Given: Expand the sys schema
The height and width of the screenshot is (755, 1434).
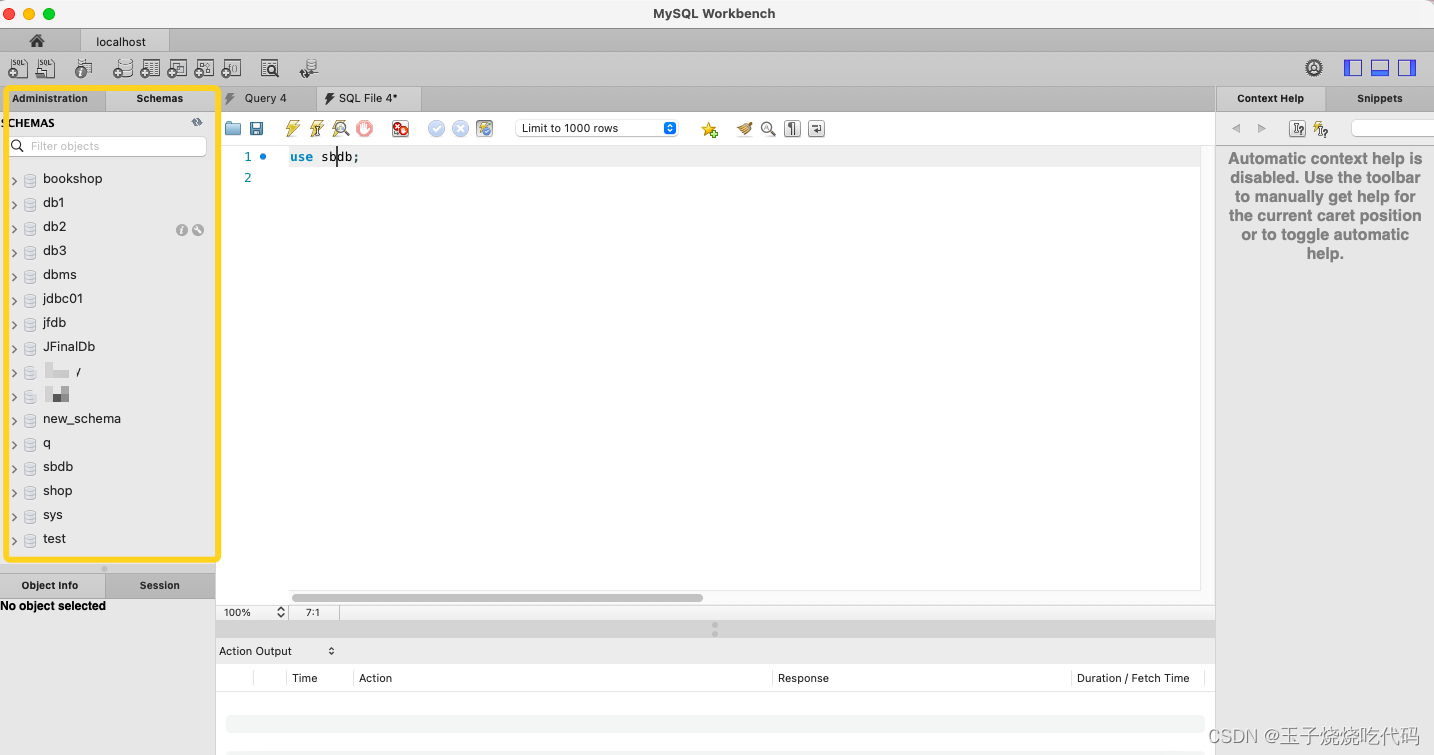Looking at the screenshot, I should tap(15, 516).
